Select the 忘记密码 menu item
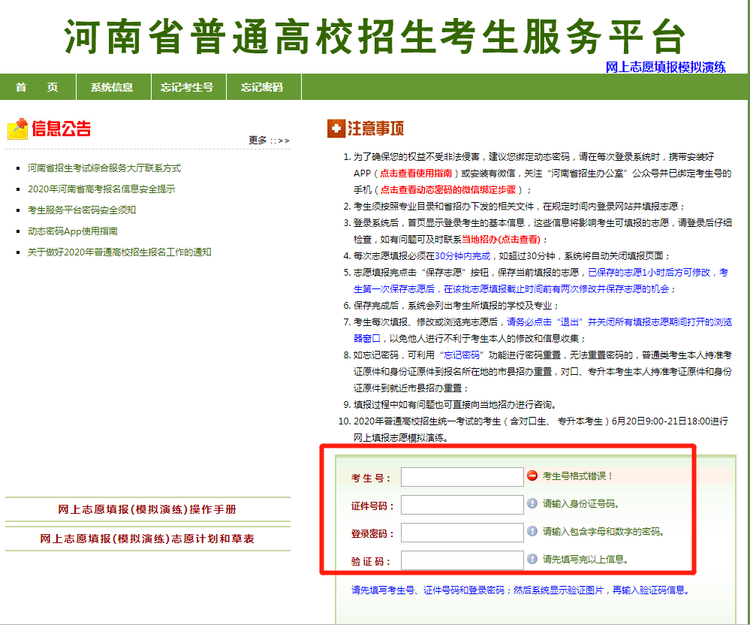Viewport: 750px width, 625px height. coord(262,88)
